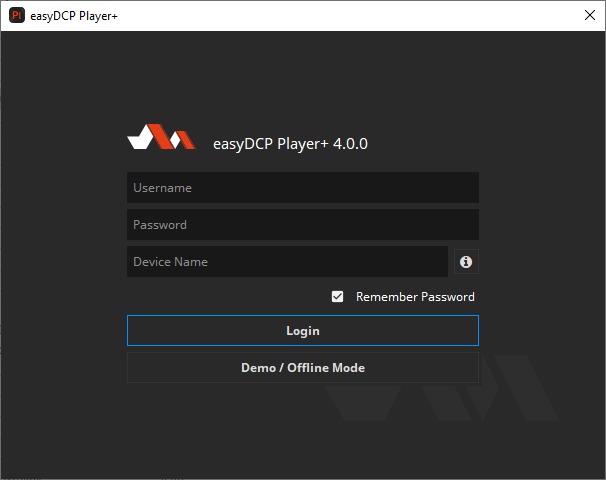
Task: Toggle the Remember Password checkbox
Action: pos(338,297)
